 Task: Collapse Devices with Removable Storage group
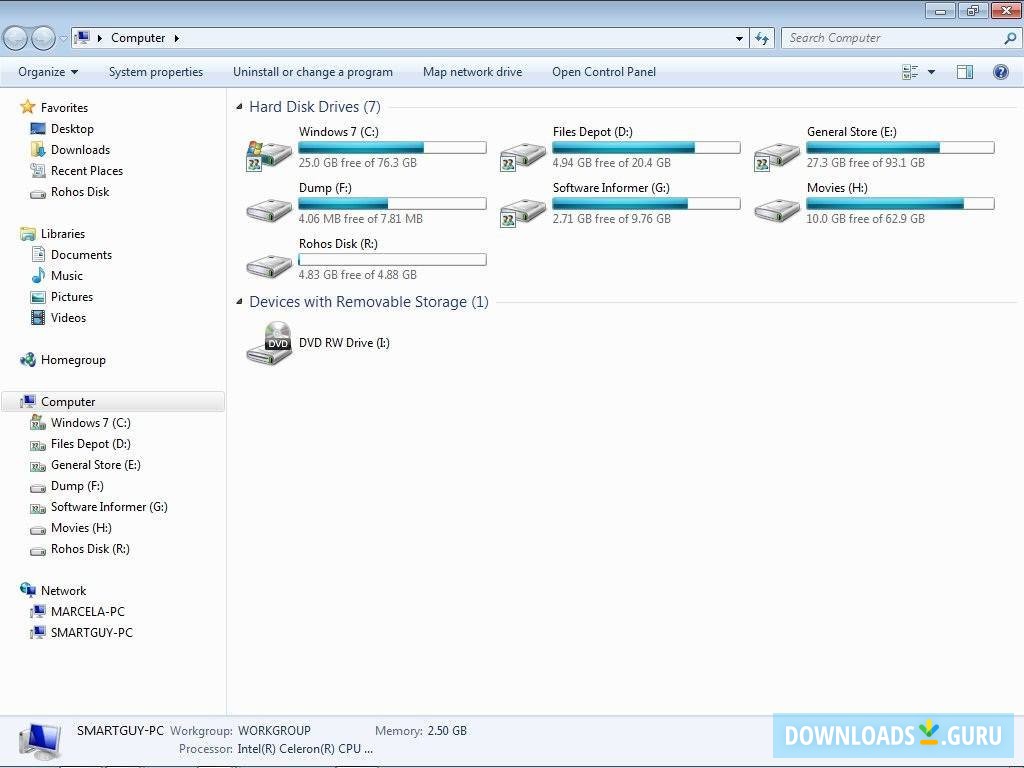[239, 302]
